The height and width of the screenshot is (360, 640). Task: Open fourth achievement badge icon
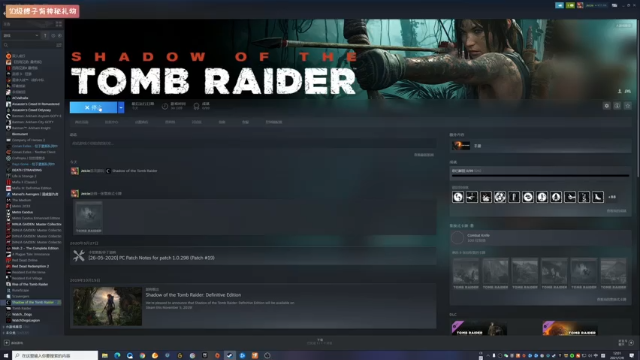(x=500, y=197)
